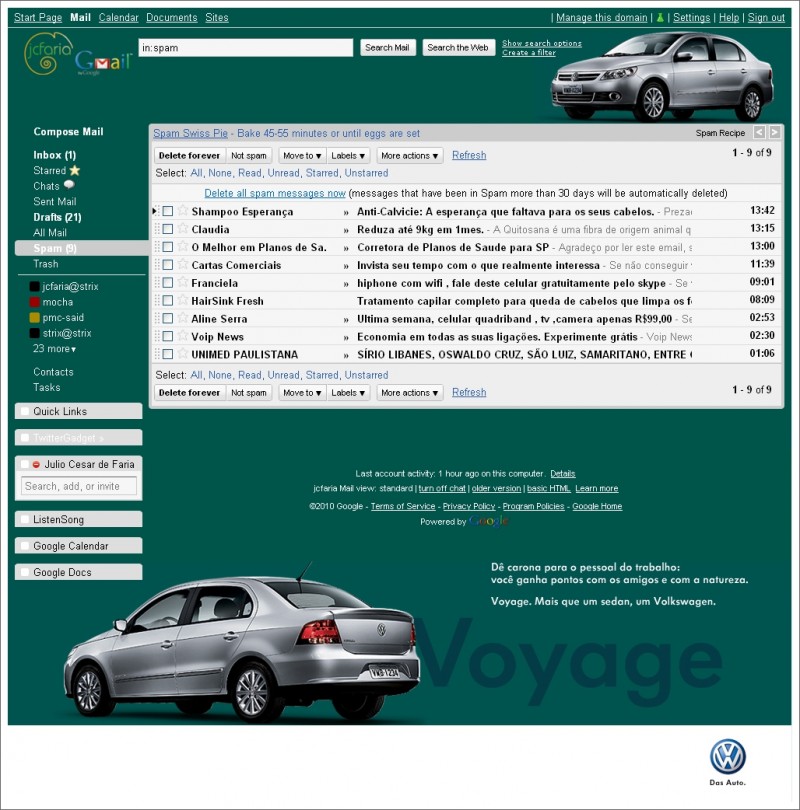The width and height of the screenshot is (800, 810).
Task: Go to previous Spam Recipe clip
Action: 759,132
